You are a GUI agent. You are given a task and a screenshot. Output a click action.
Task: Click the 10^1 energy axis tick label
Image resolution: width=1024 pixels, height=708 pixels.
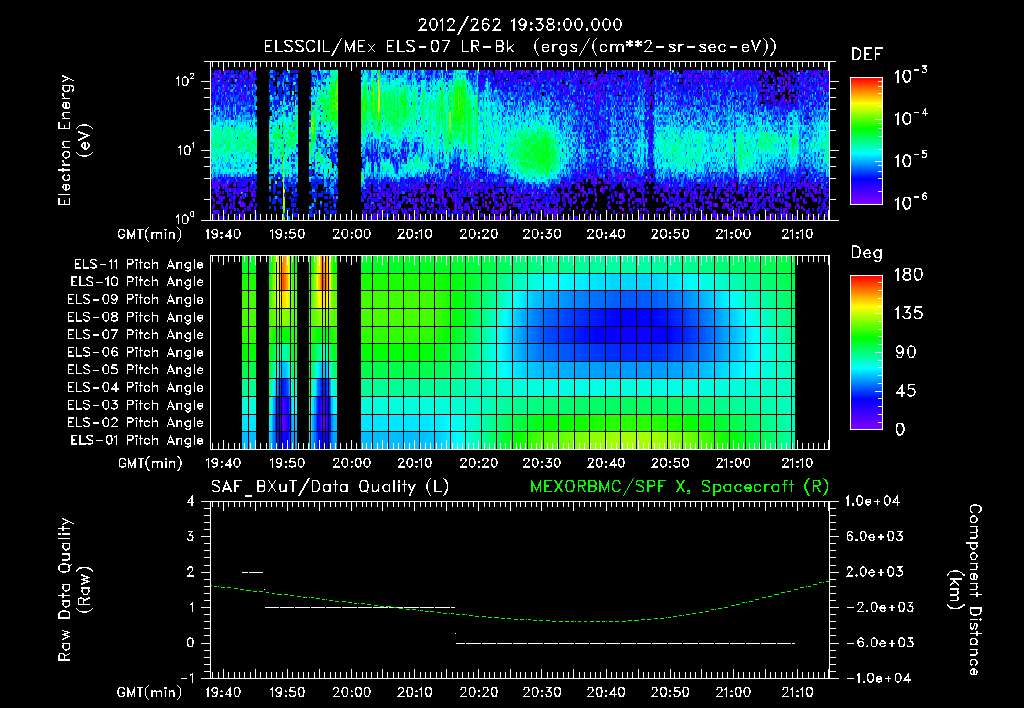tap(185, 150)
